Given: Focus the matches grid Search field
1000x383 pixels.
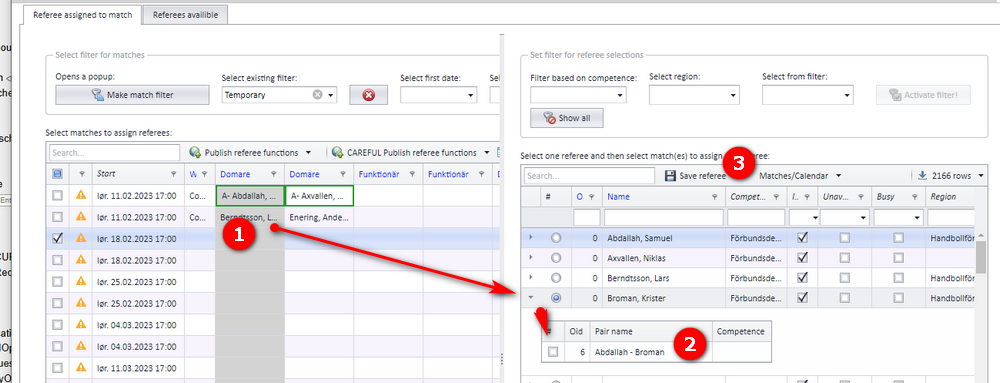Looking at the screenshot, I should pos(115,153).
